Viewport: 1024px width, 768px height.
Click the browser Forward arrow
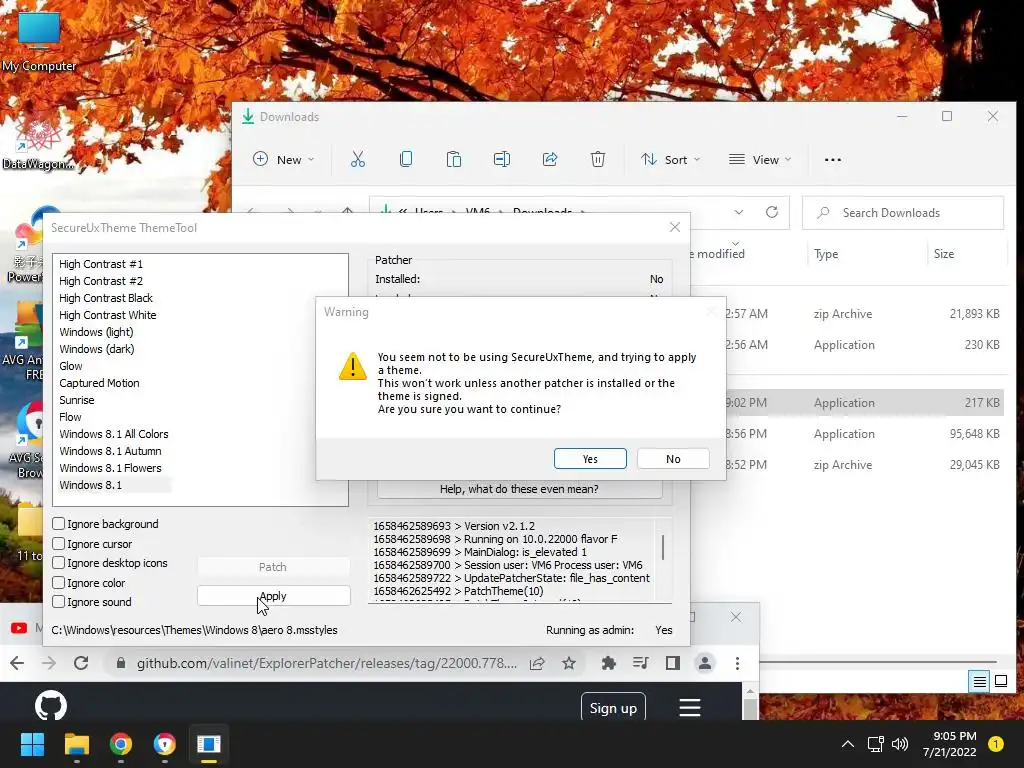tap(49, 664)
